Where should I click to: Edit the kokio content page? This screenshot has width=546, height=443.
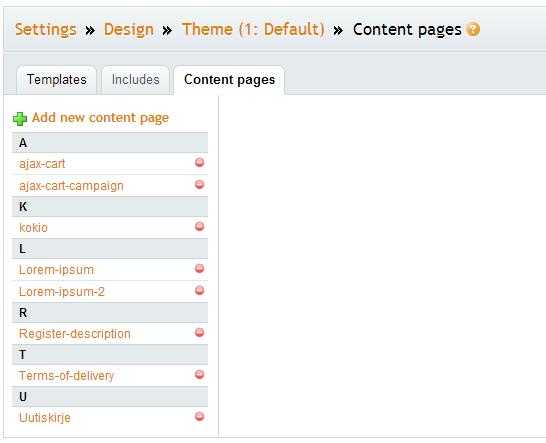tap(33, 228)
